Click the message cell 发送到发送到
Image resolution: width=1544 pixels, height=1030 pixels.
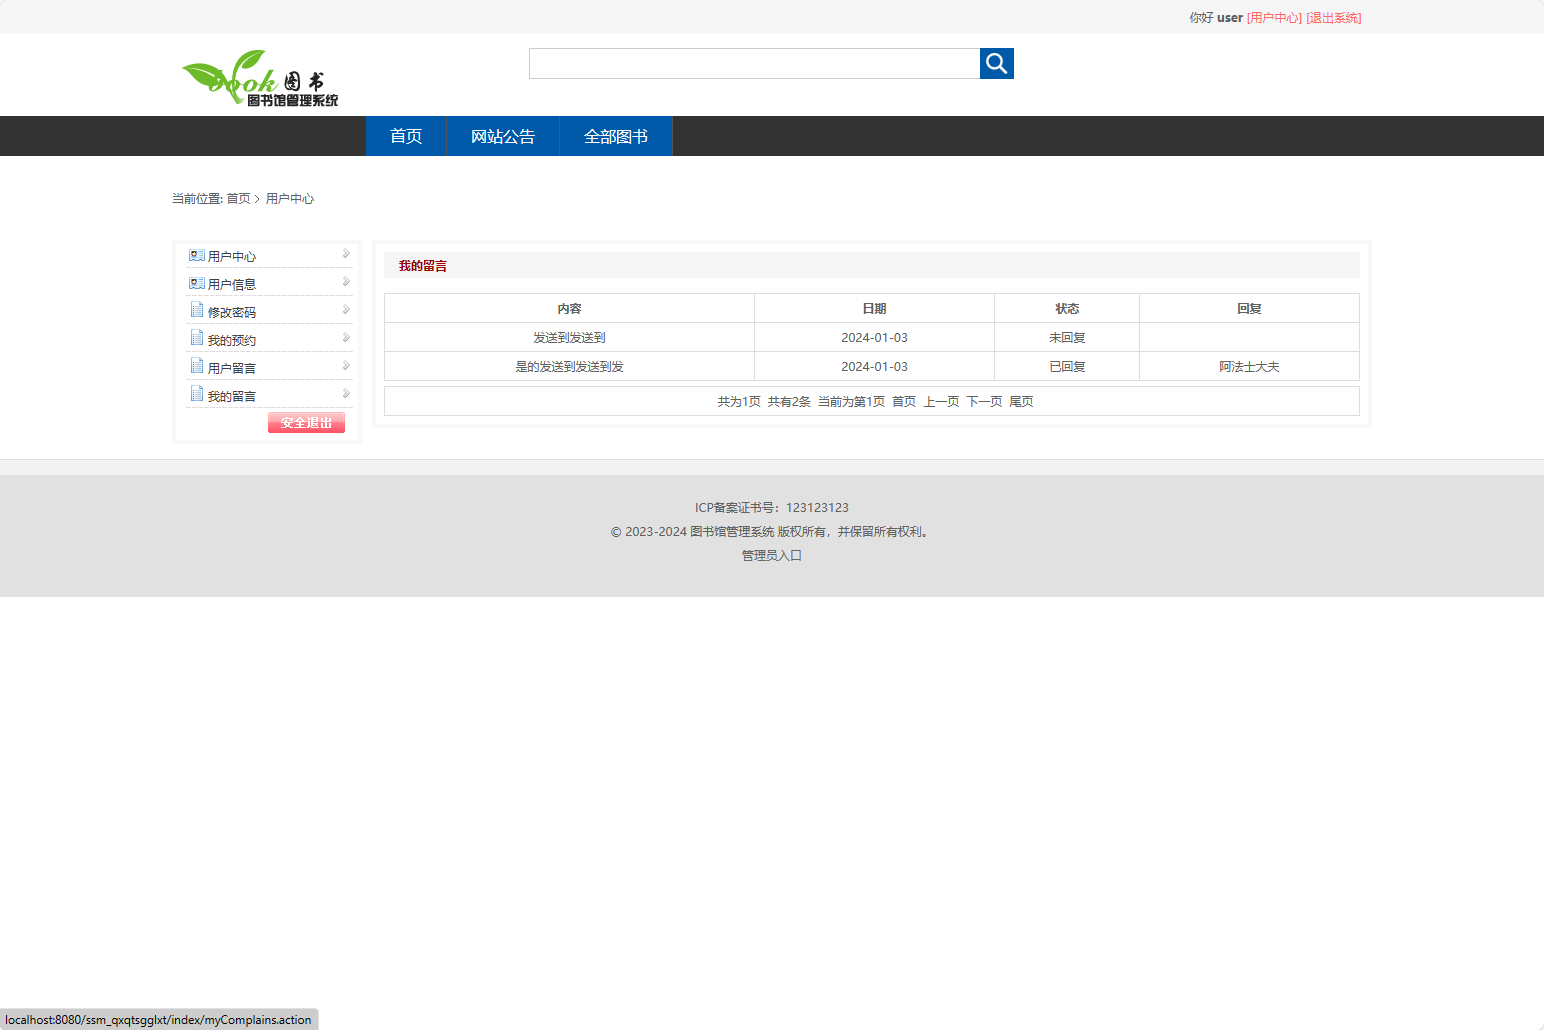click(x=569, y=338)
